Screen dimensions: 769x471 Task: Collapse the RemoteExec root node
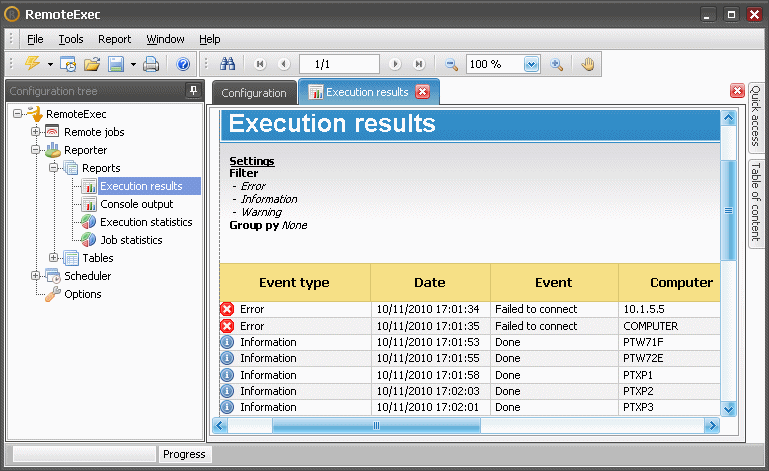pos(18,114)
